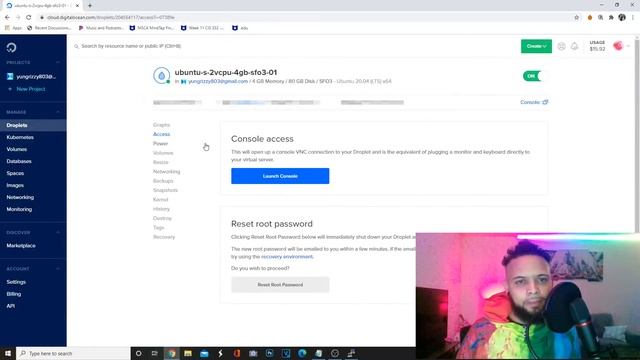Click the DigitalOcean logo in sidebar
This screenshot has width=640, height=360.
pos(11,47)
